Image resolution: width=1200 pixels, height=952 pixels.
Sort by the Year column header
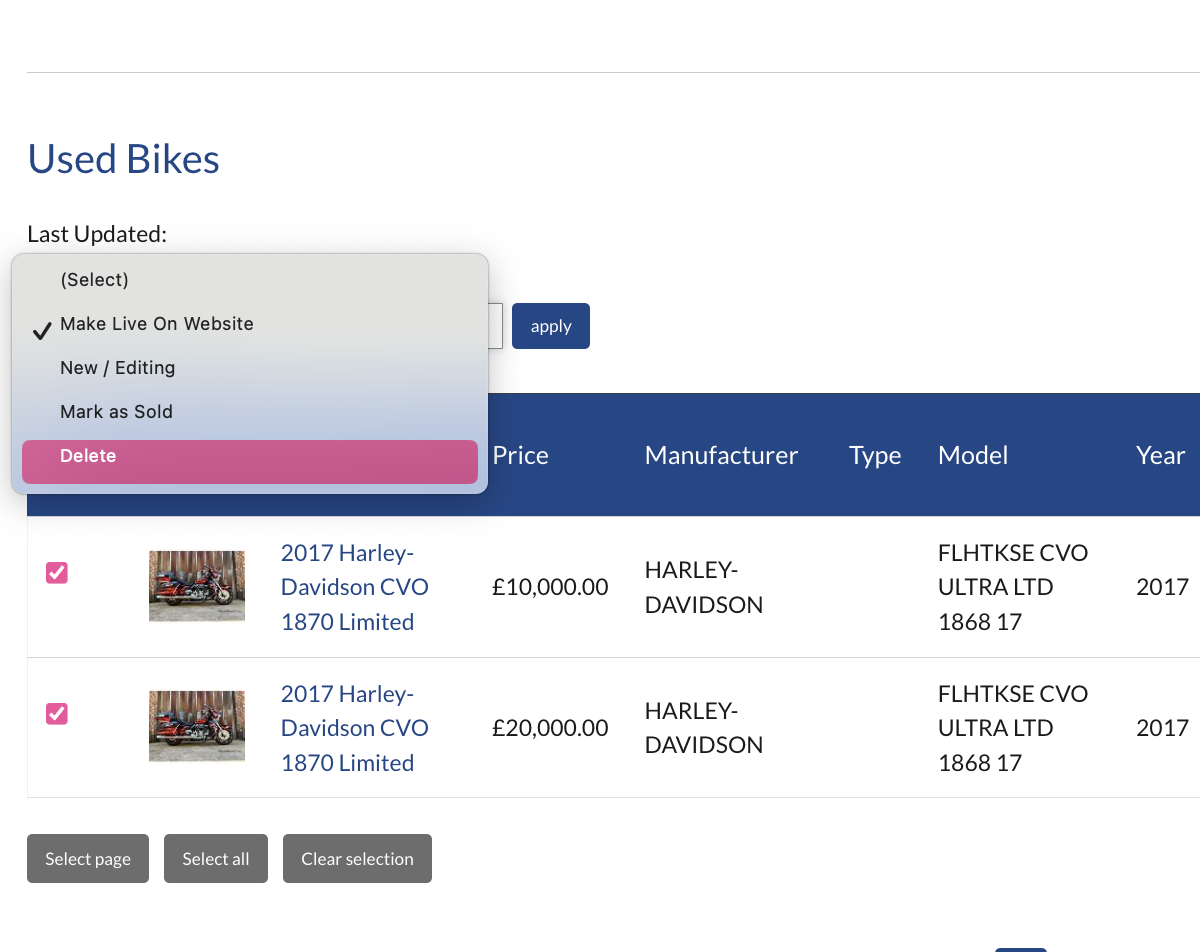pyautogui.click(x=1160, y=456)
